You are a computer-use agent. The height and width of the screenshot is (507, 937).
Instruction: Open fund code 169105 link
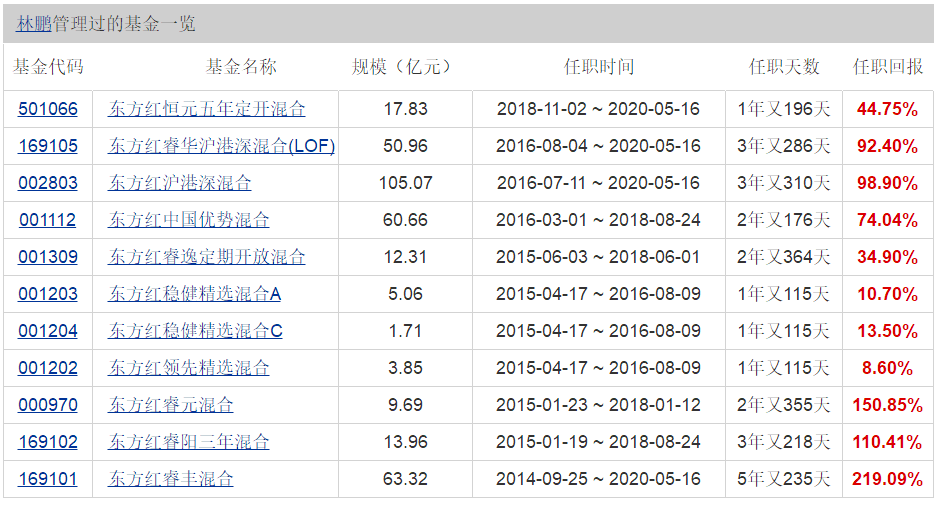pos(47,147)
